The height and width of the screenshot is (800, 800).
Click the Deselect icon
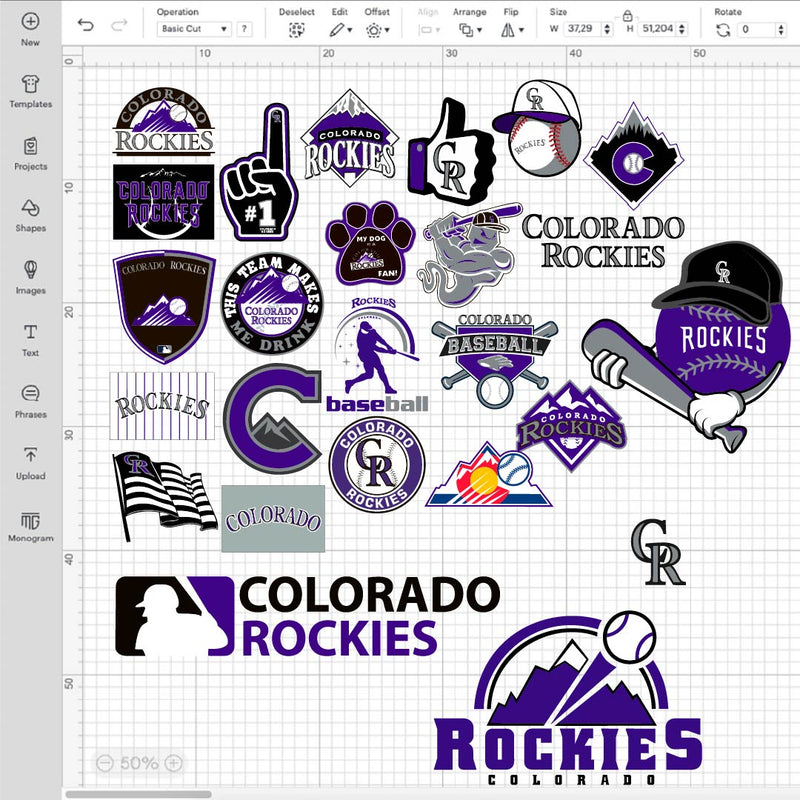(296, 30)
